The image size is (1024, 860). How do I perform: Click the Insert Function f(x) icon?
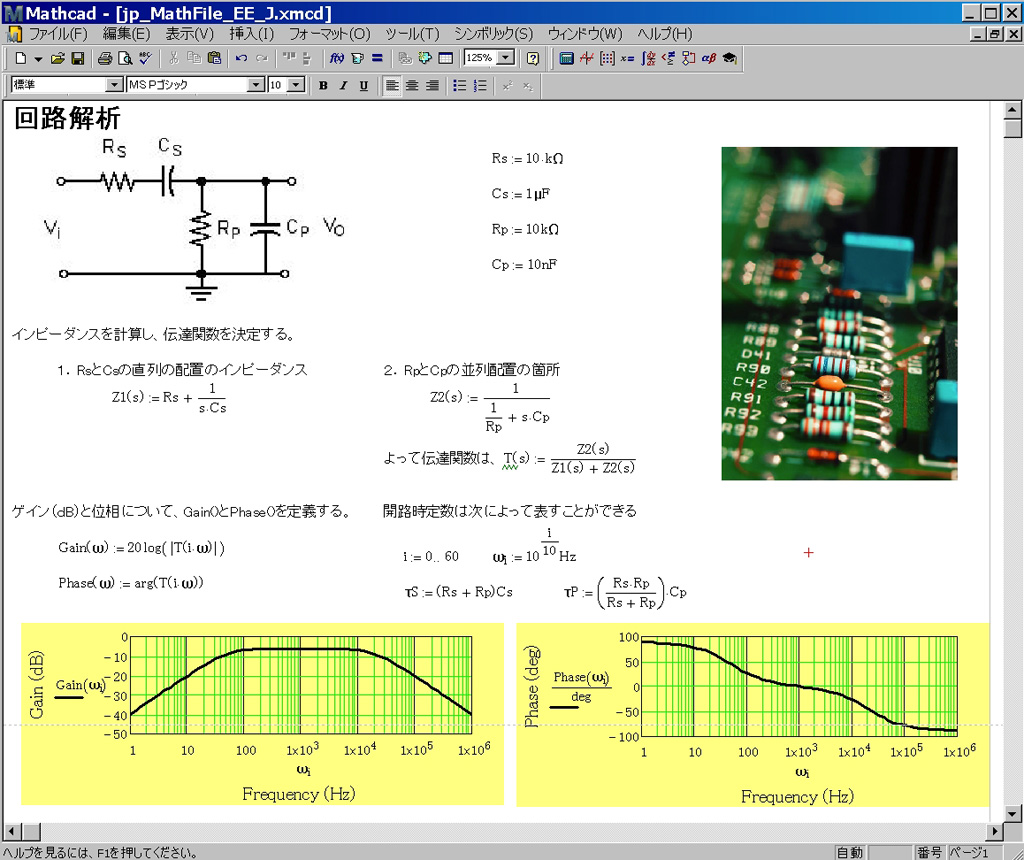pyautogui.click(x=337, y=59)
